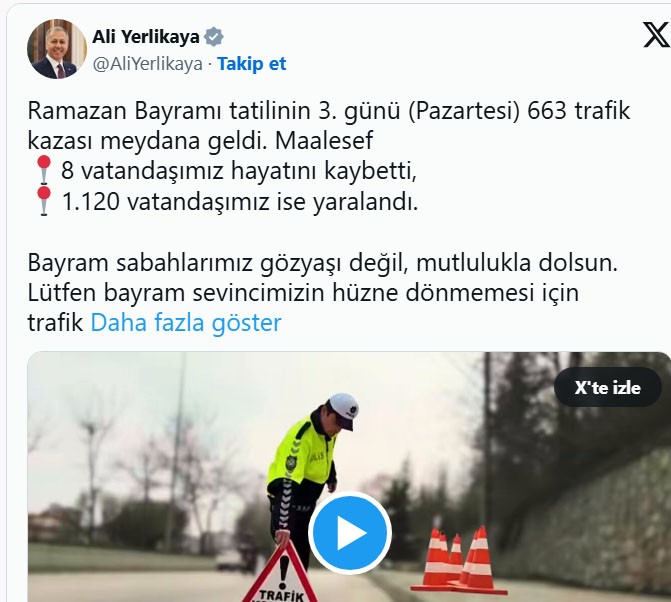Image resolution: width=671 pixels, height=602 pixels.
Task: Open the X logo in the tweet corner
Action: [x=656, y=34]
